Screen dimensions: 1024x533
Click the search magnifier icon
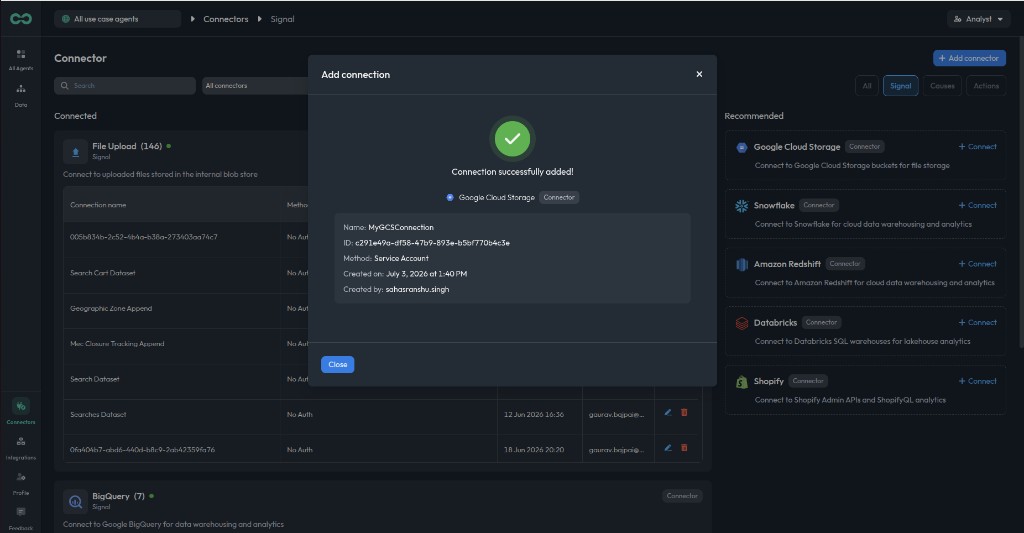pos(65,86)
